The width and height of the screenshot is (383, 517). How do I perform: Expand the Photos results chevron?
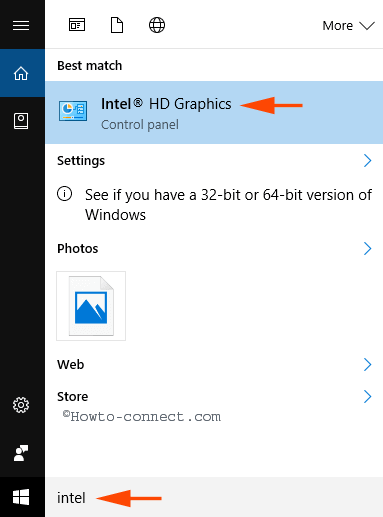367,249
